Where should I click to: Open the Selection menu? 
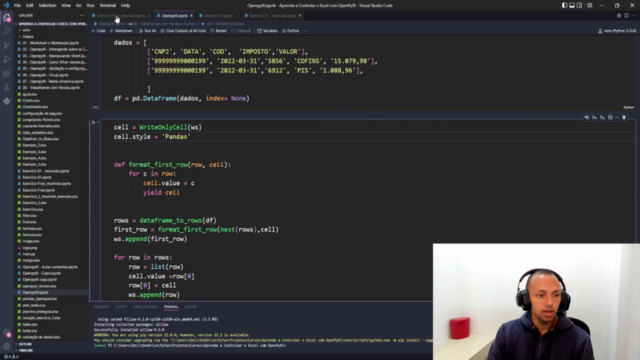[47, 5]
